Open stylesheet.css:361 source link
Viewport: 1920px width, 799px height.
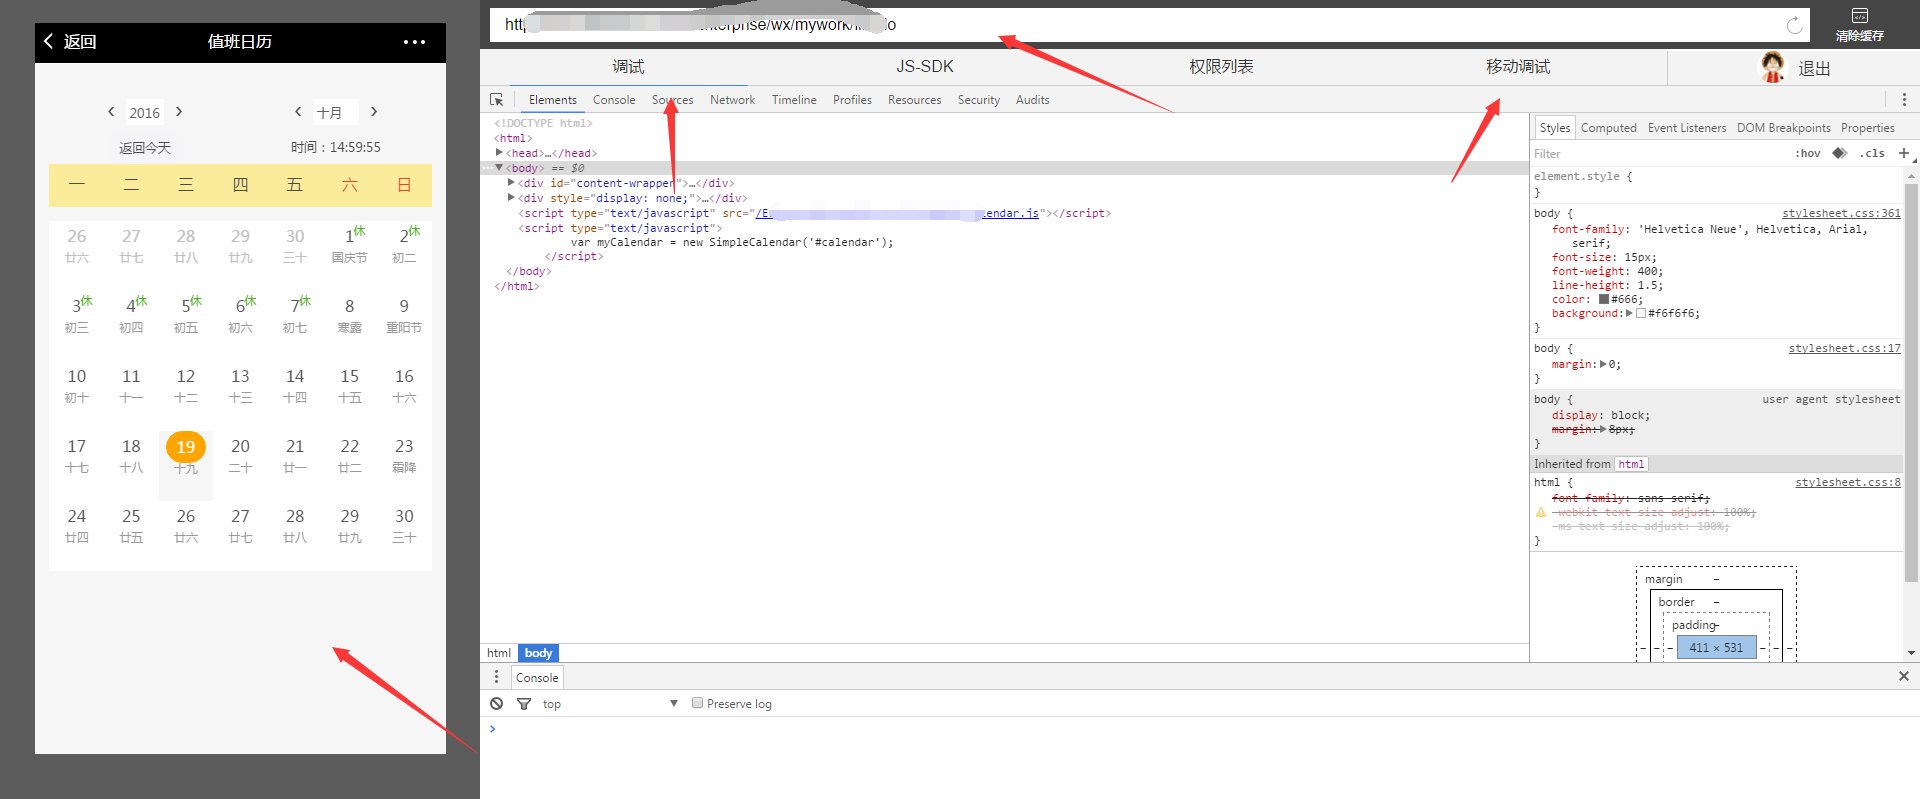(1841, 213)
